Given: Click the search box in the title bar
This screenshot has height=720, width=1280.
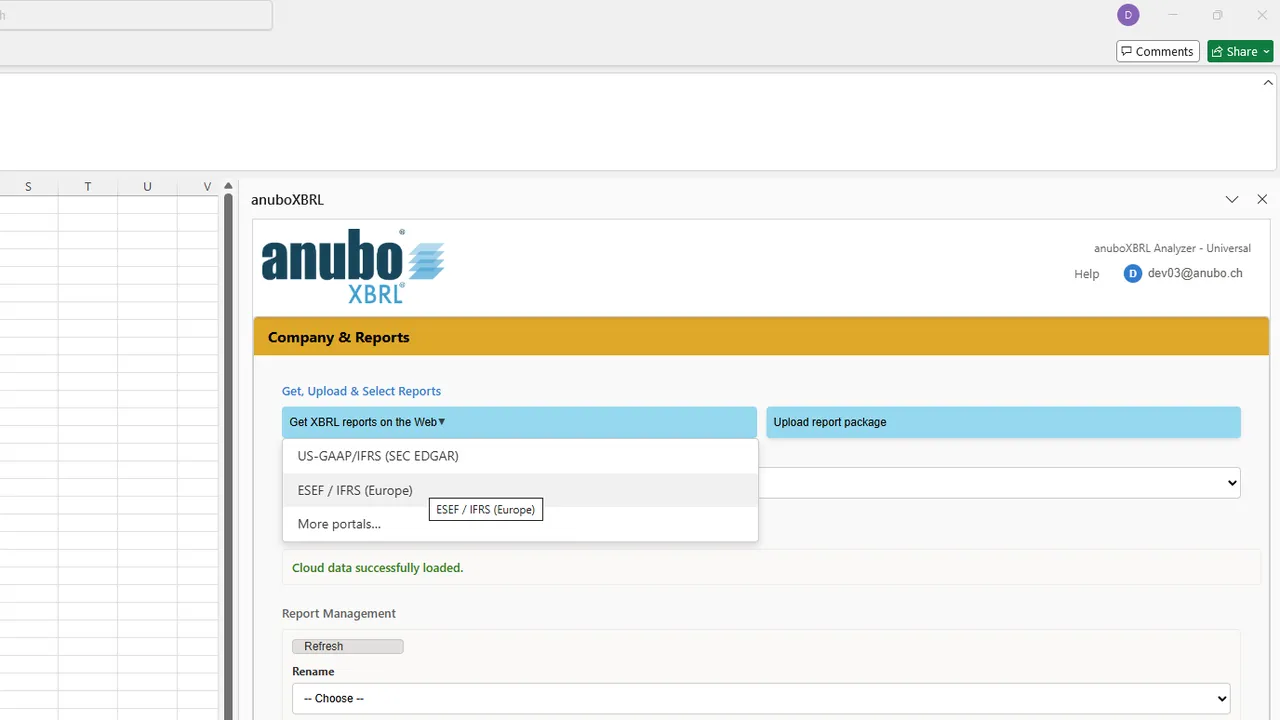Looking at the screenshot, I should [x=135, y=15].
